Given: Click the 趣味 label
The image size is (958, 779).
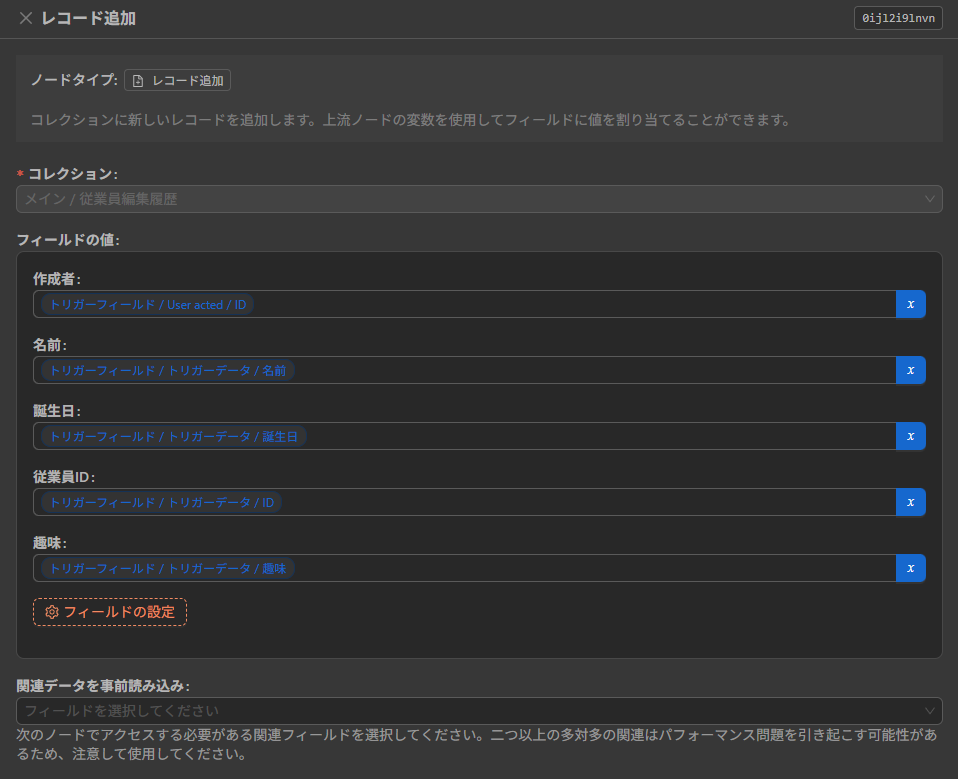Looking at the screenshot, I should (50, 543).
